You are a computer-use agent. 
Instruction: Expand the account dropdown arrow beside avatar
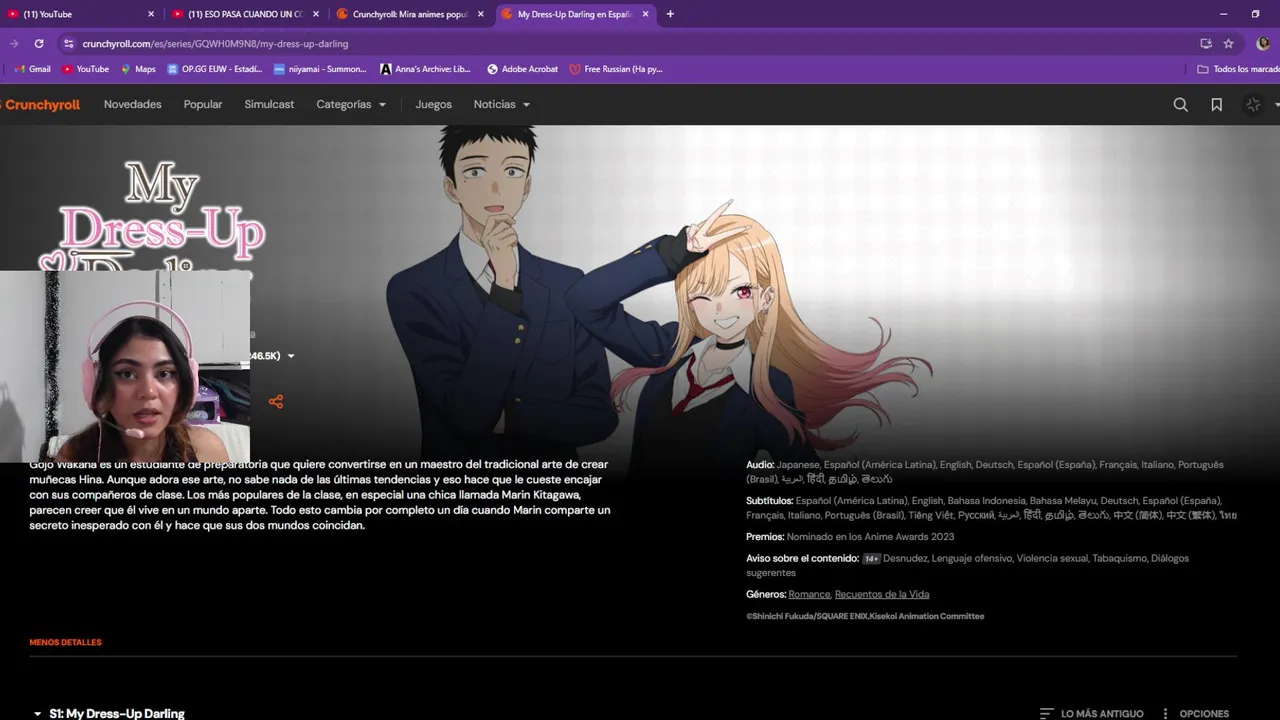[1275, 105]
